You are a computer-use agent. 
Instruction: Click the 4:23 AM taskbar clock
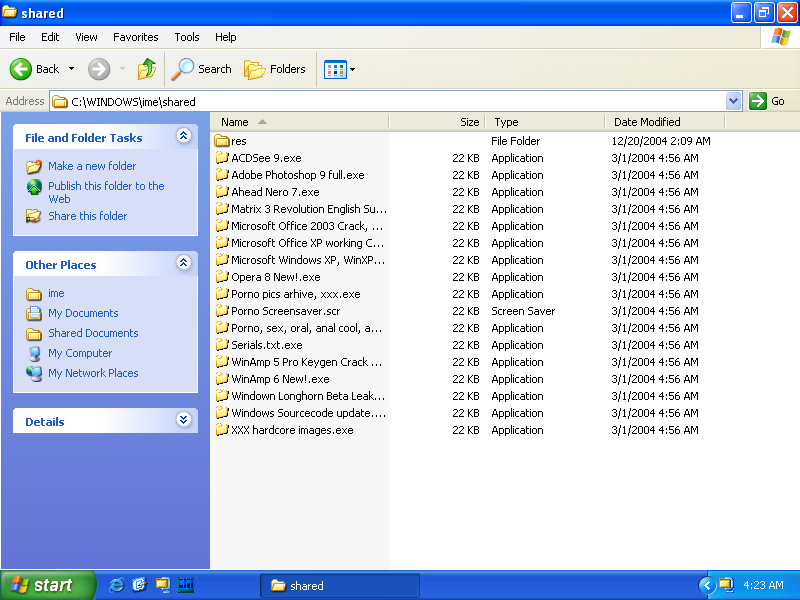[x=763, y=585]
